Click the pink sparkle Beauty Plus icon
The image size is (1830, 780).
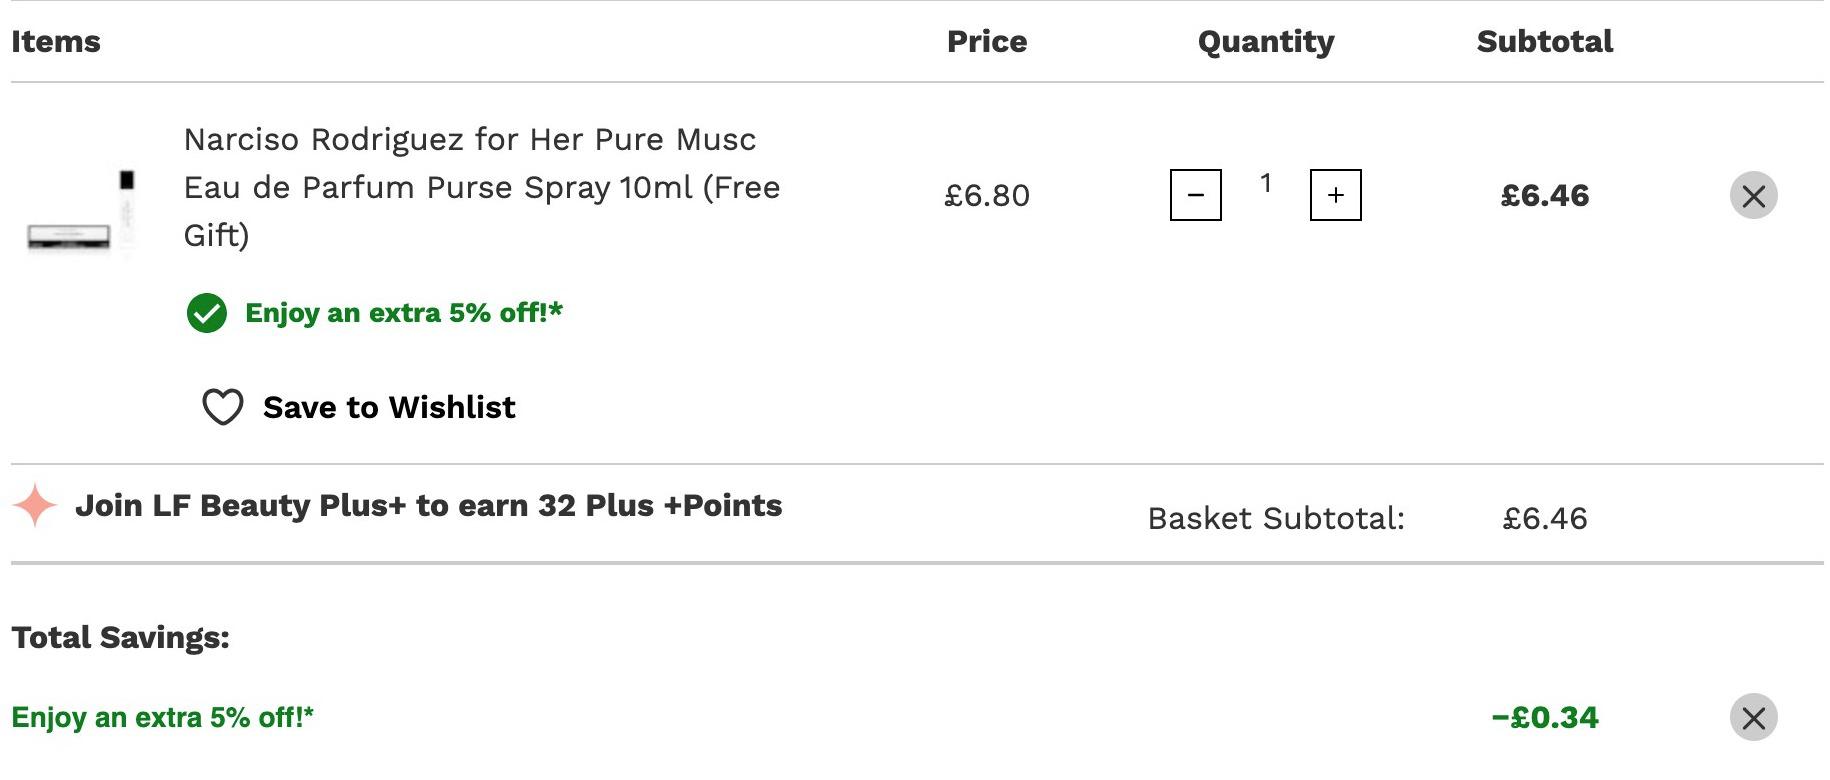35,505
